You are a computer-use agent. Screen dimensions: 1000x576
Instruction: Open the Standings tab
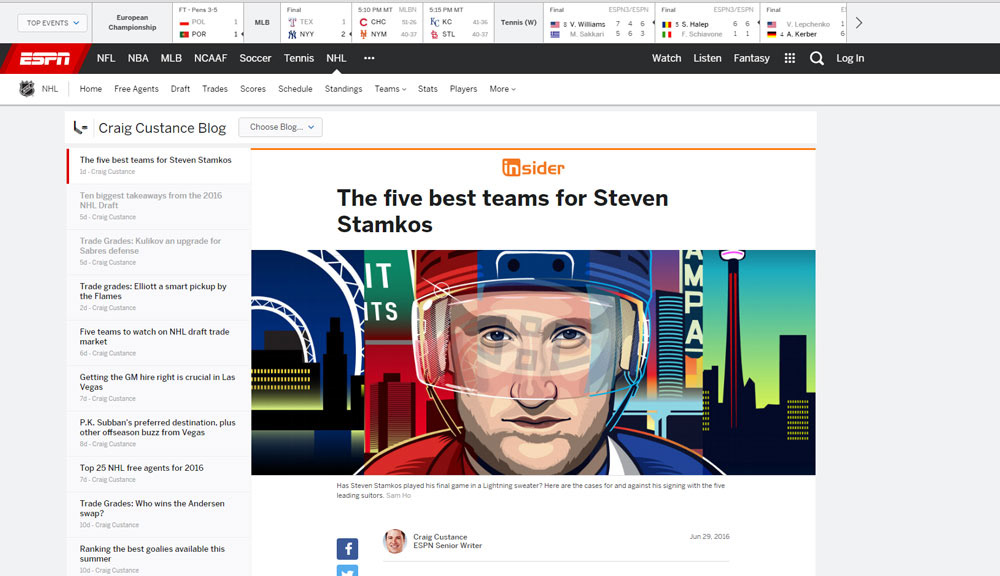point(343,89)
